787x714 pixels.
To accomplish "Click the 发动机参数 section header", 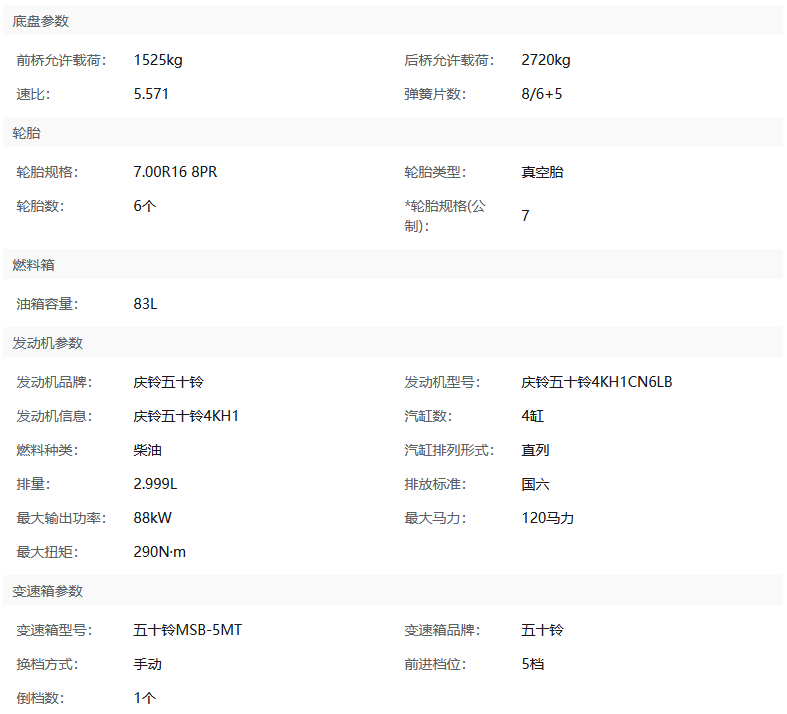I will [48, 343].
